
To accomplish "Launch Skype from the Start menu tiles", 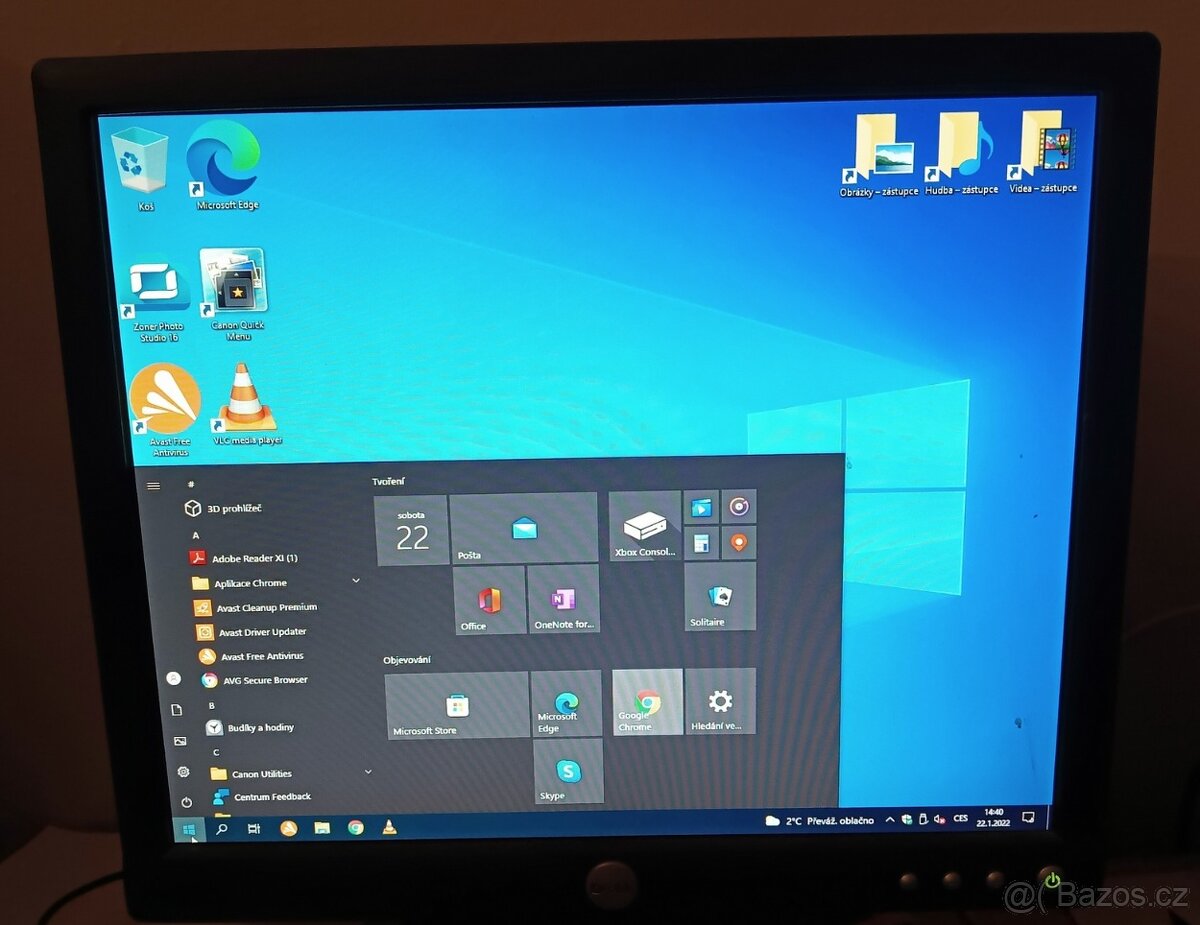I will (x=567, y=770).
